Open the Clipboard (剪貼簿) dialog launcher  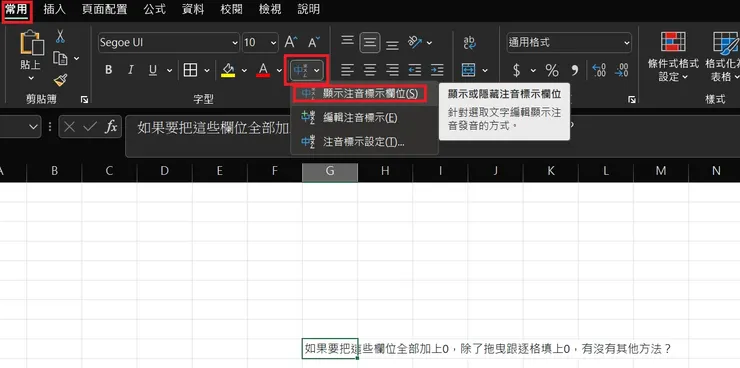tap(84, 99)
